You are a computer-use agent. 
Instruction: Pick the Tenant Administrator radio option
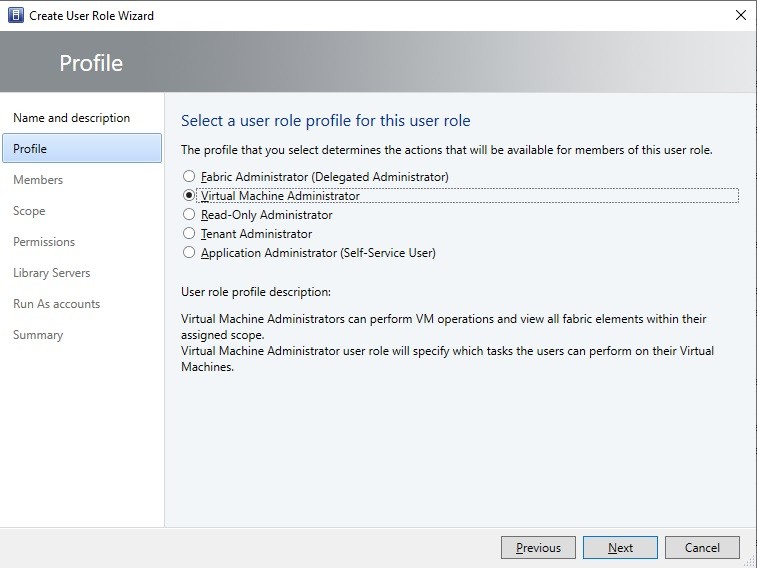tap(189, 234)
